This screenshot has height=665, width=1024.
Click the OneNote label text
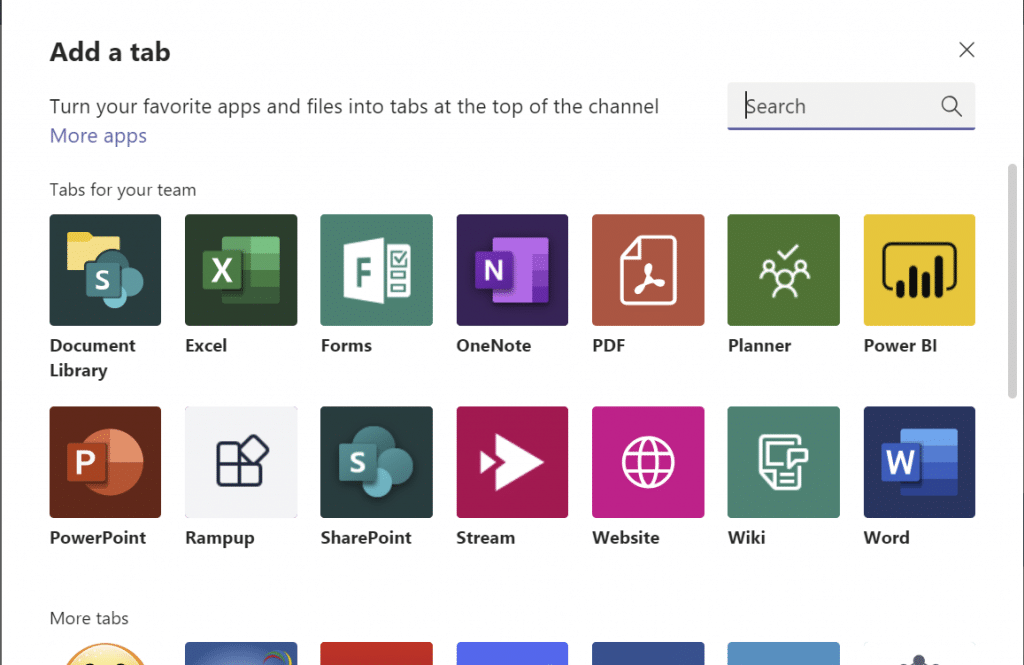pos(494,346)
